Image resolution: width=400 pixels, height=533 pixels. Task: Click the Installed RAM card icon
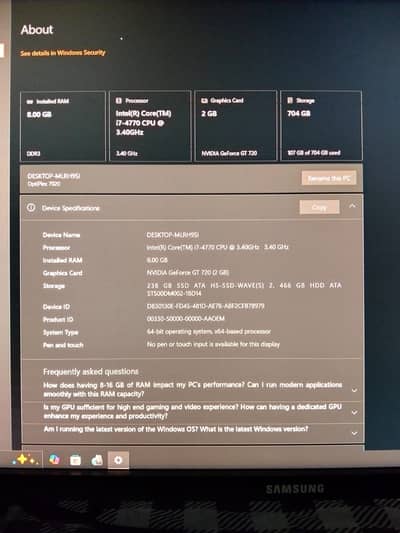click(x=30, y=101)
